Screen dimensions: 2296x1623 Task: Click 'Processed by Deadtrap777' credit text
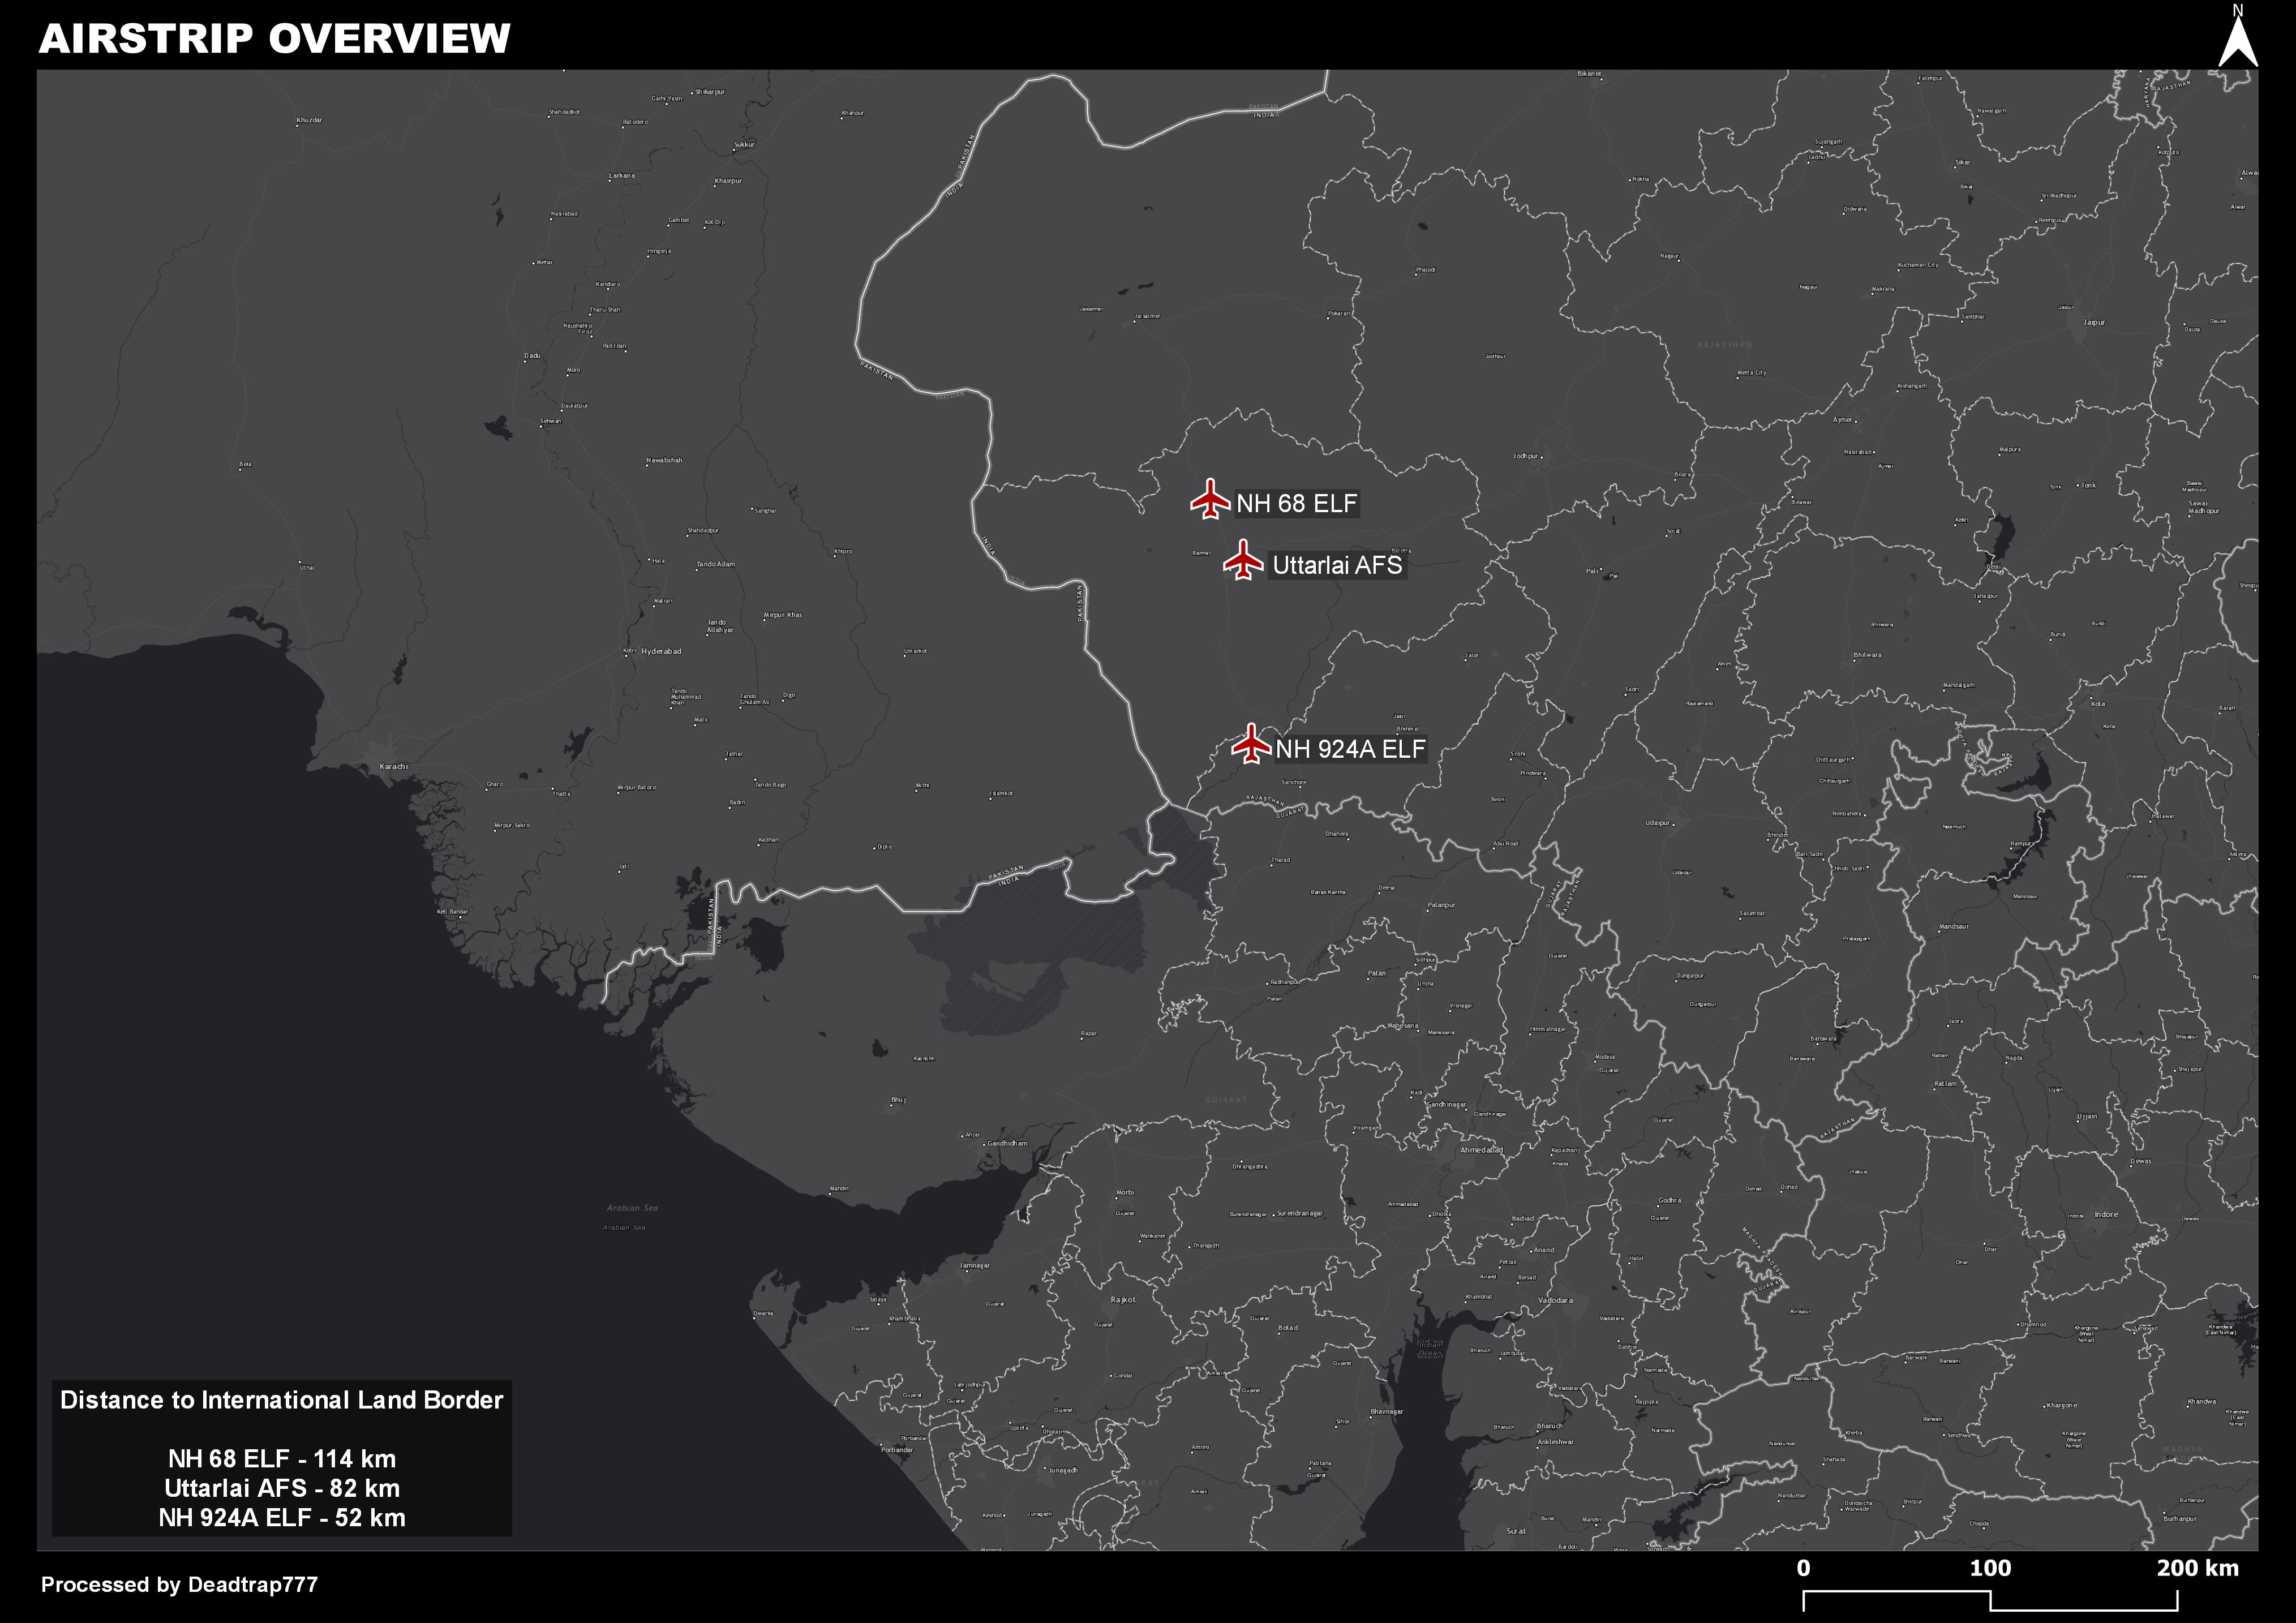coord(180,1585)
